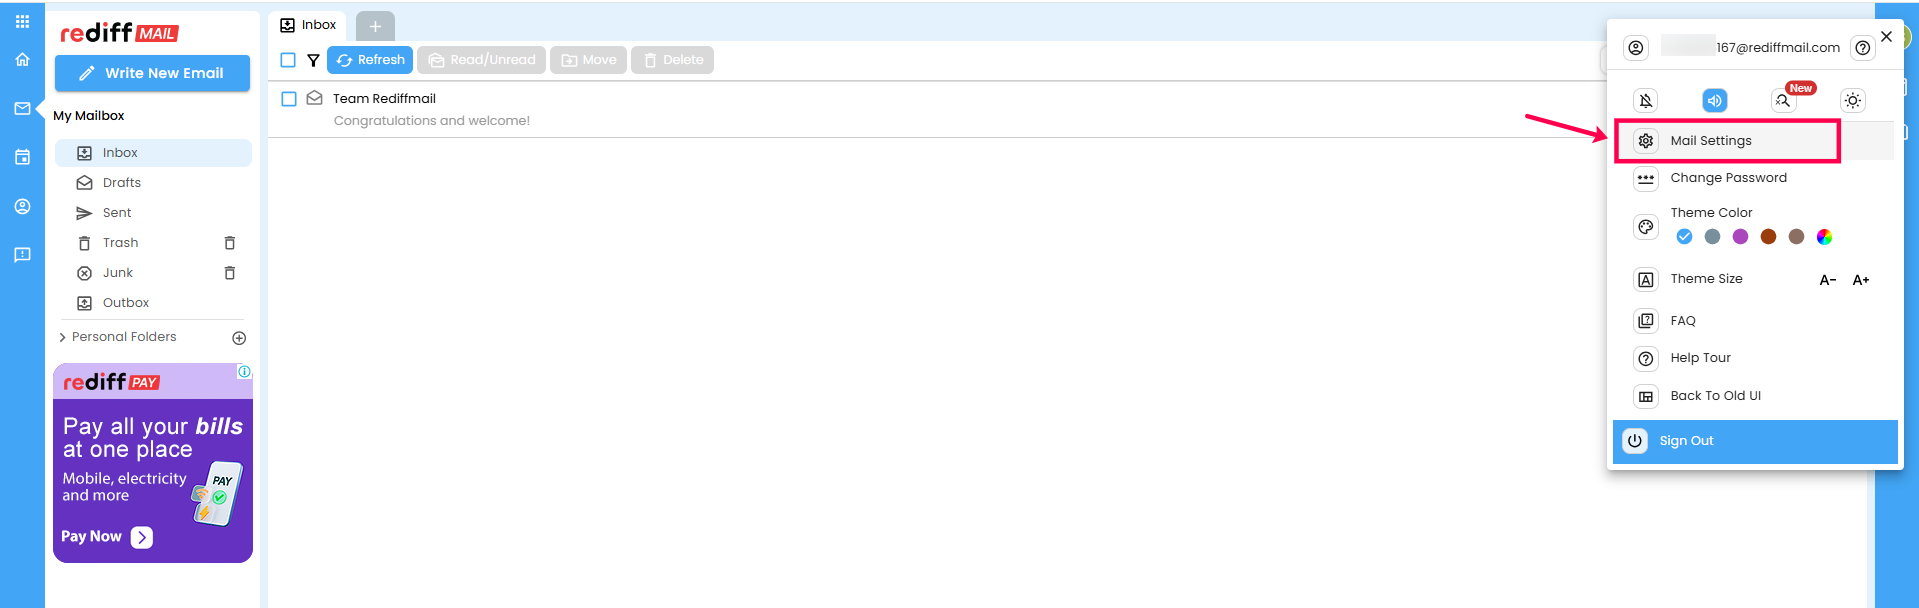
Task: Choose Change Password option
Action: (1727, 178)
